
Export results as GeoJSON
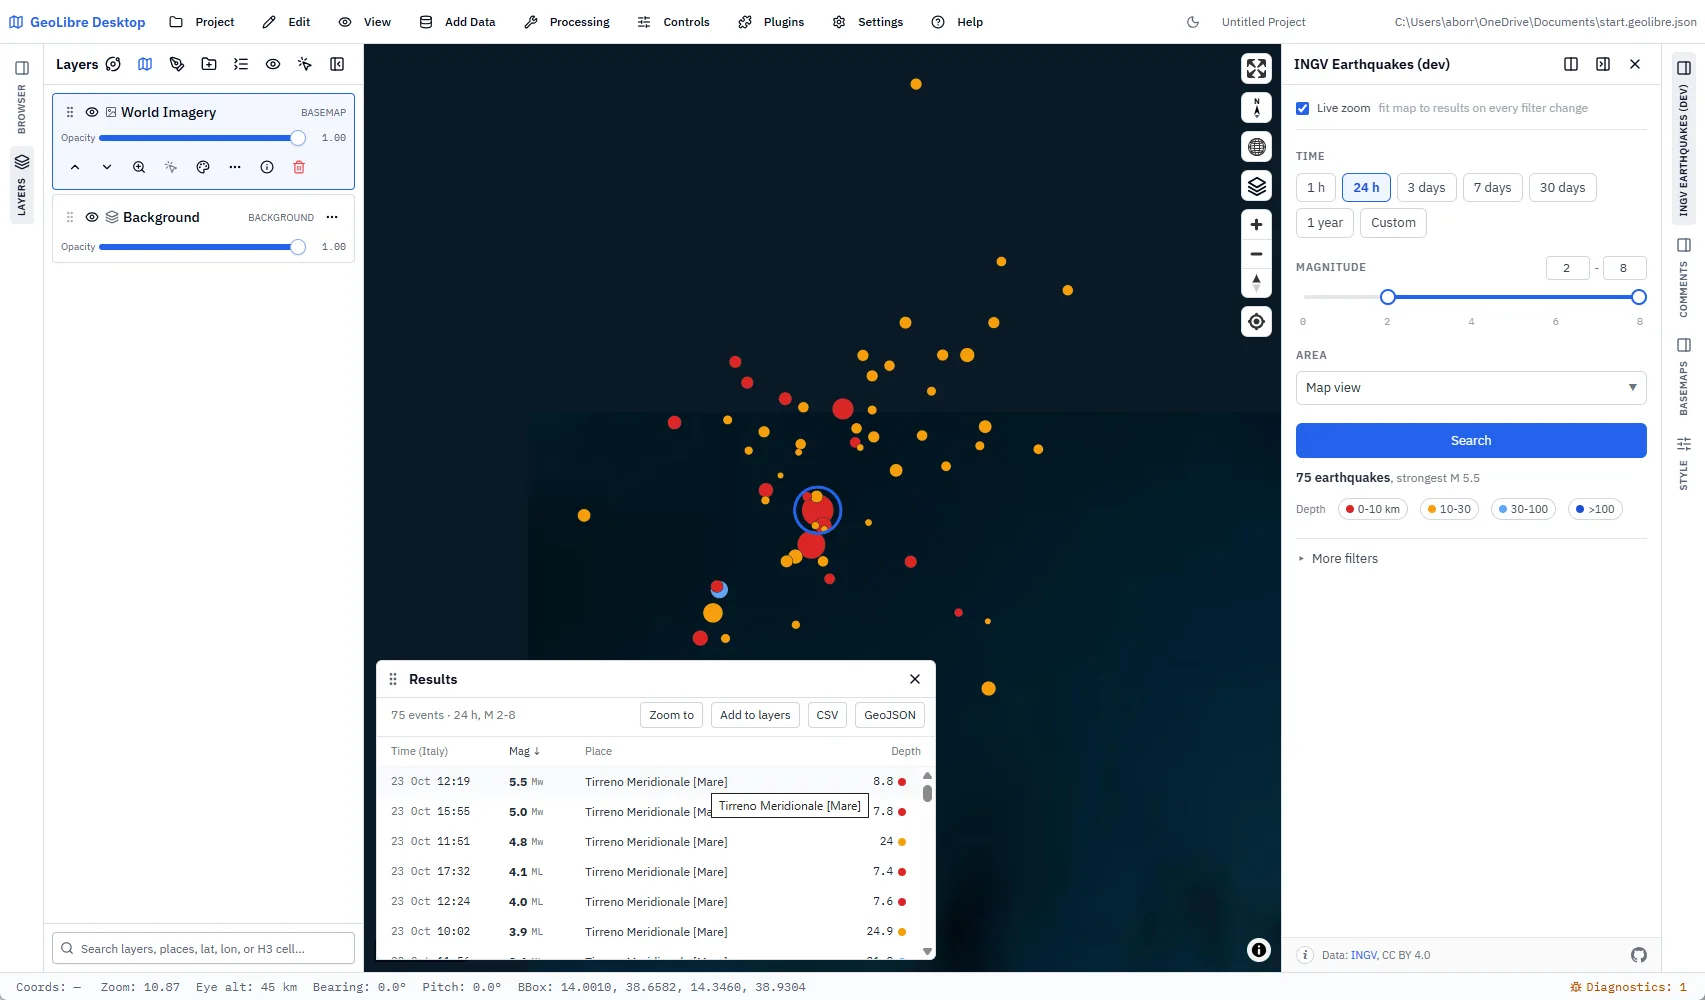[x=890, y=715]
